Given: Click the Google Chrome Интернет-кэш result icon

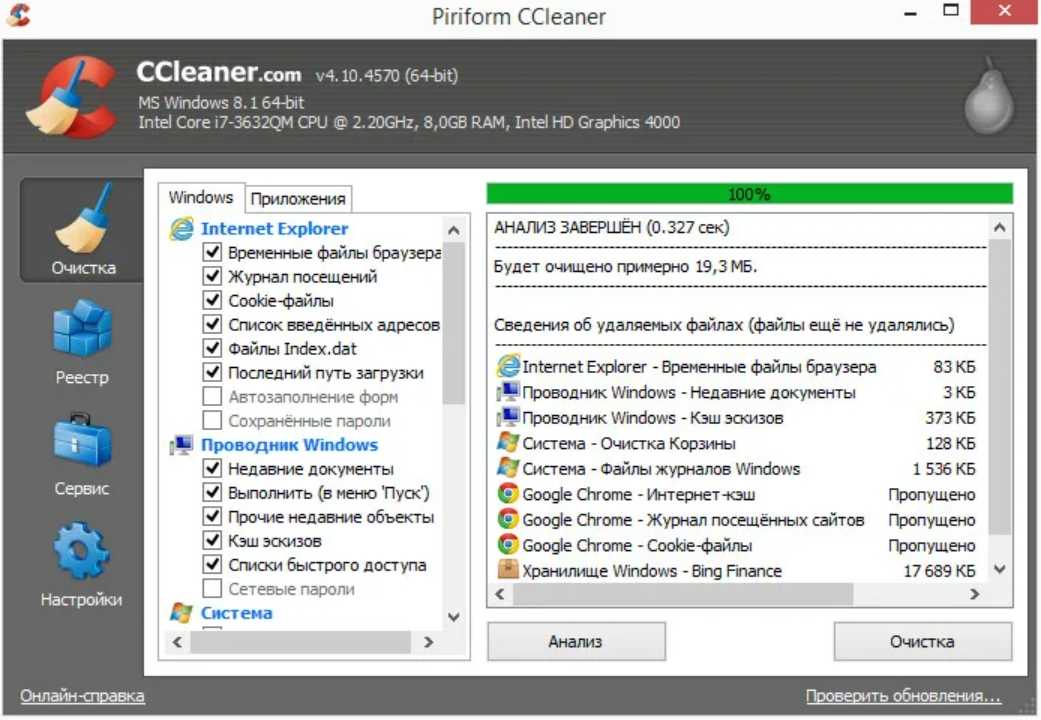Looking at the screenshot, I should click(508, 494).
